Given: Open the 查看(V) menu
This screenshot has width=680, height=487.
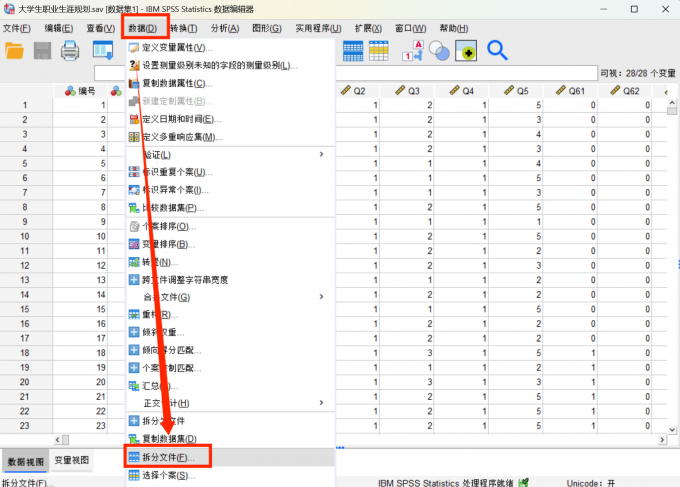Looking at the screenshot, I should (x=101, y=29).
